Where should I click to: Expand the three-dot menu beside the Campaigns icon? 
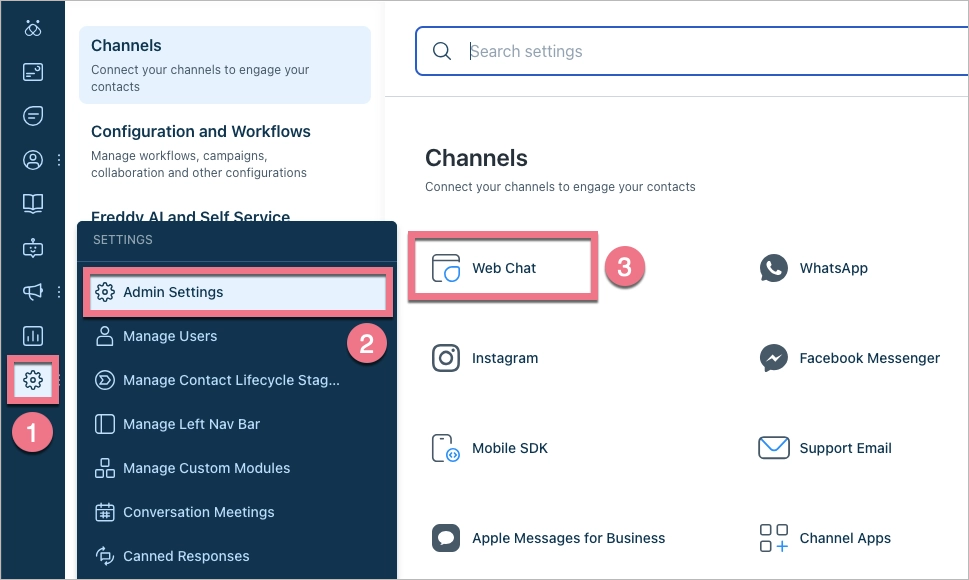pyautogui.click(x=57, y=291)
